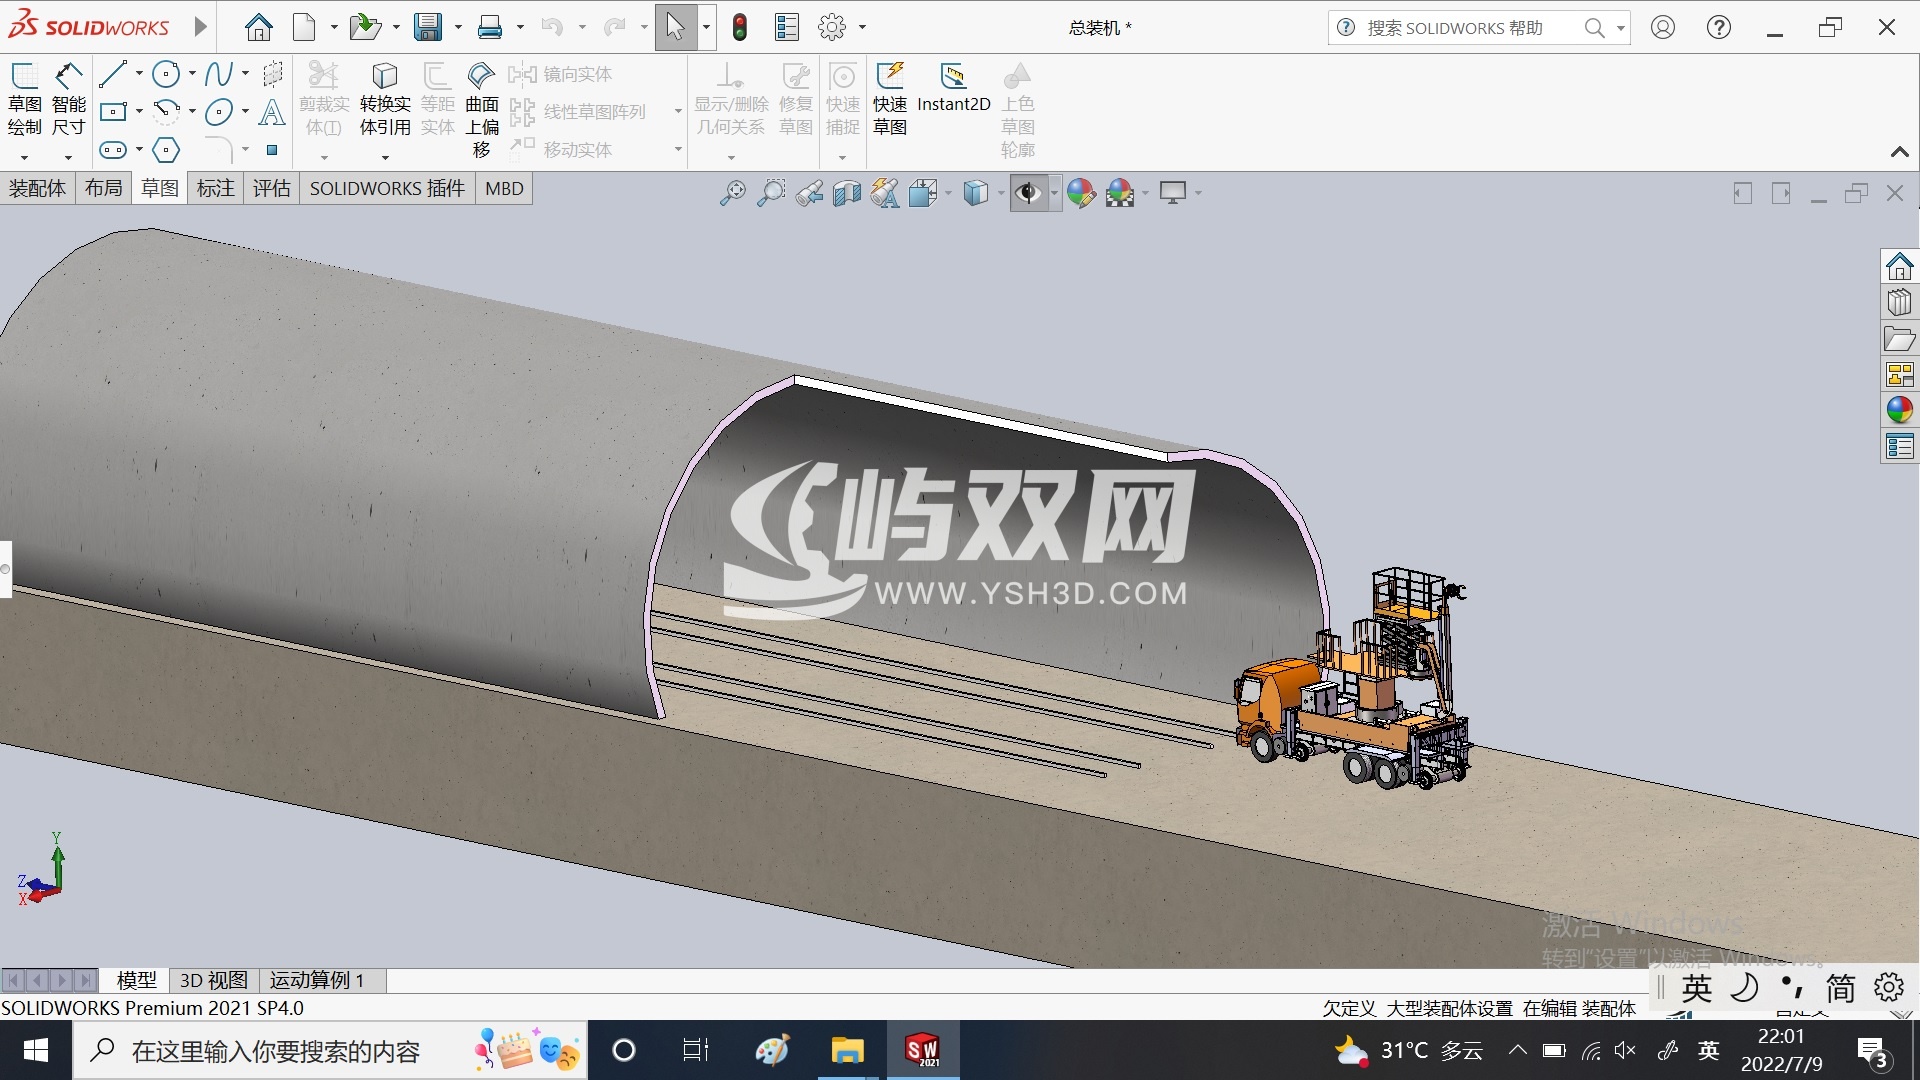Open the Hide/Show Items eye toggle
The height and width of the screenshot is (1080, 1920).
[x=1028, y=192]
